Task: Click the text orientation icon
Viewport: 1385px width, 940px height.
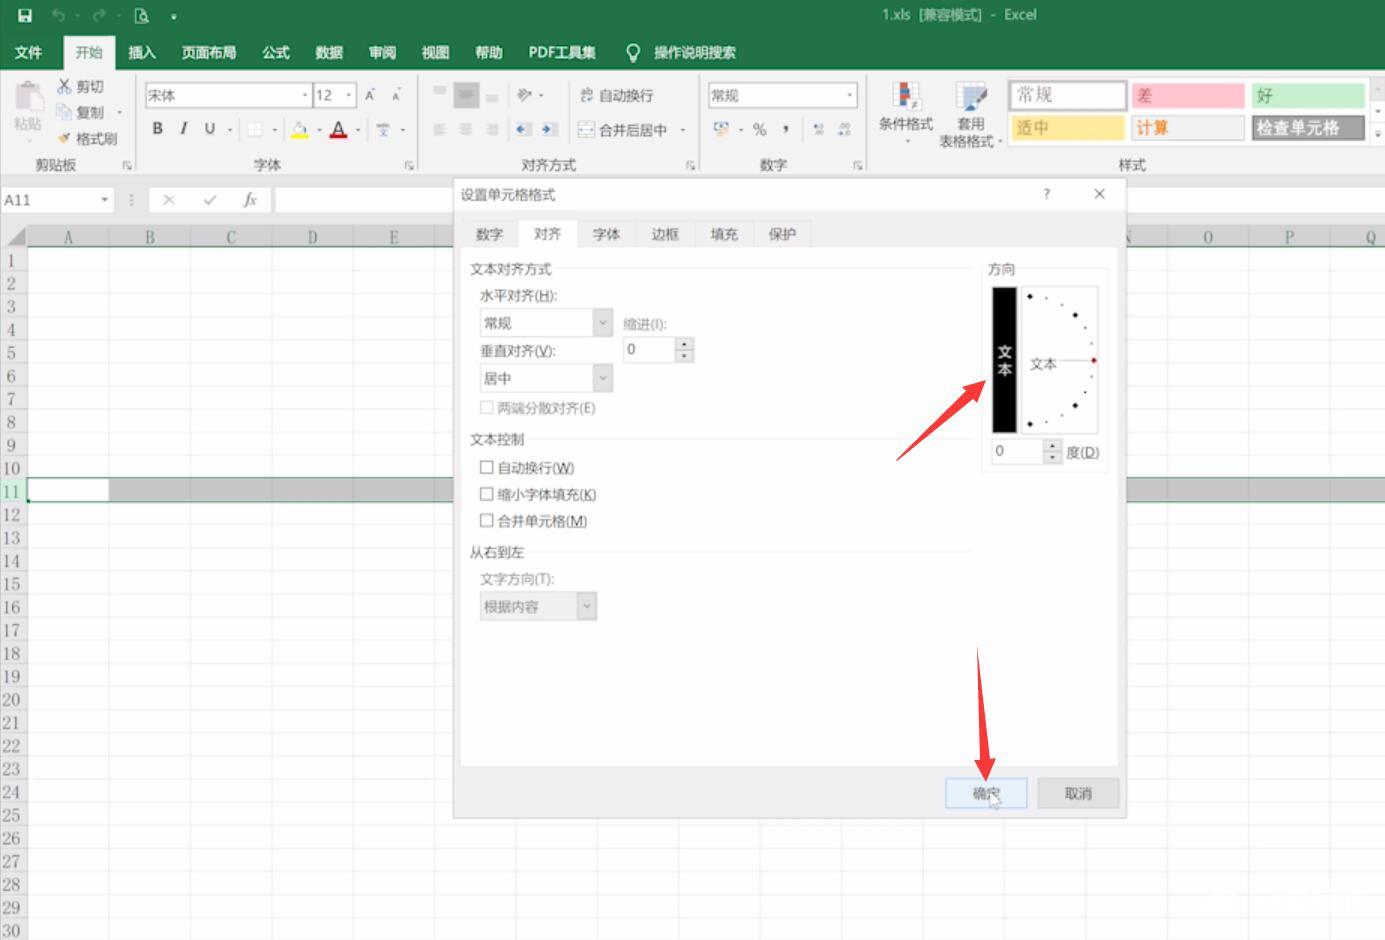Action: click(x=524, y=95)
